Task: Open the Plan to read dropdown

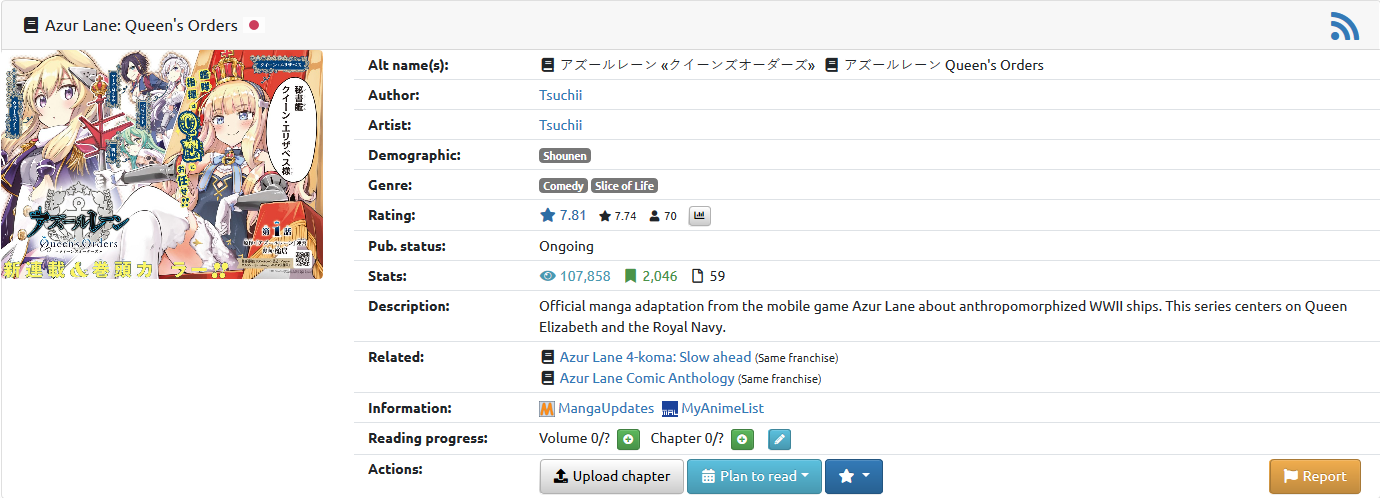Action: [755, 477]
